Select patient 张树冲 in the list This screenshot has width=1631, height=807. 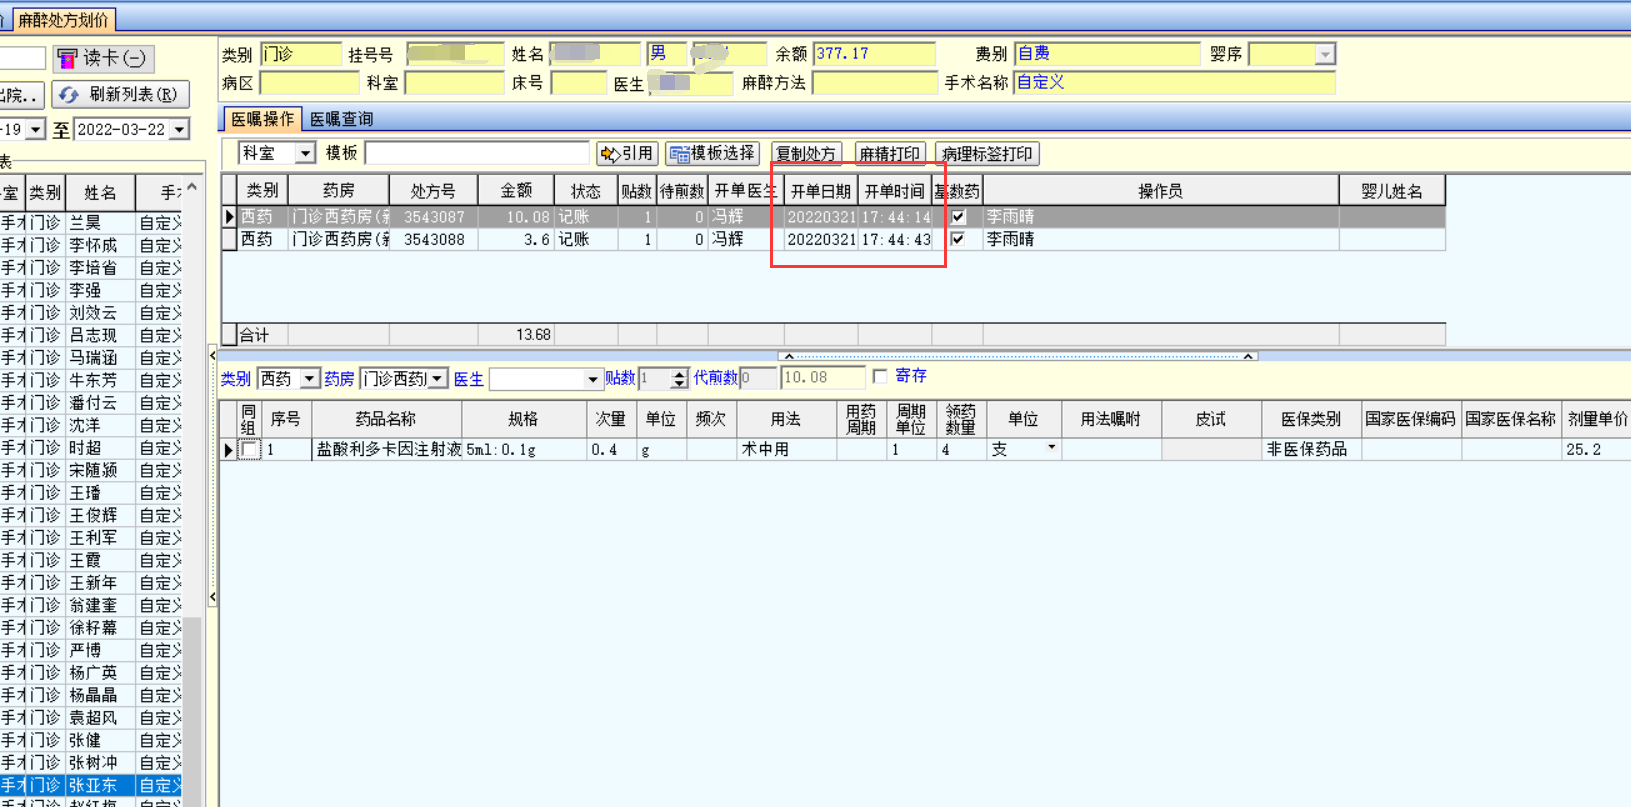tap(93, 763)
